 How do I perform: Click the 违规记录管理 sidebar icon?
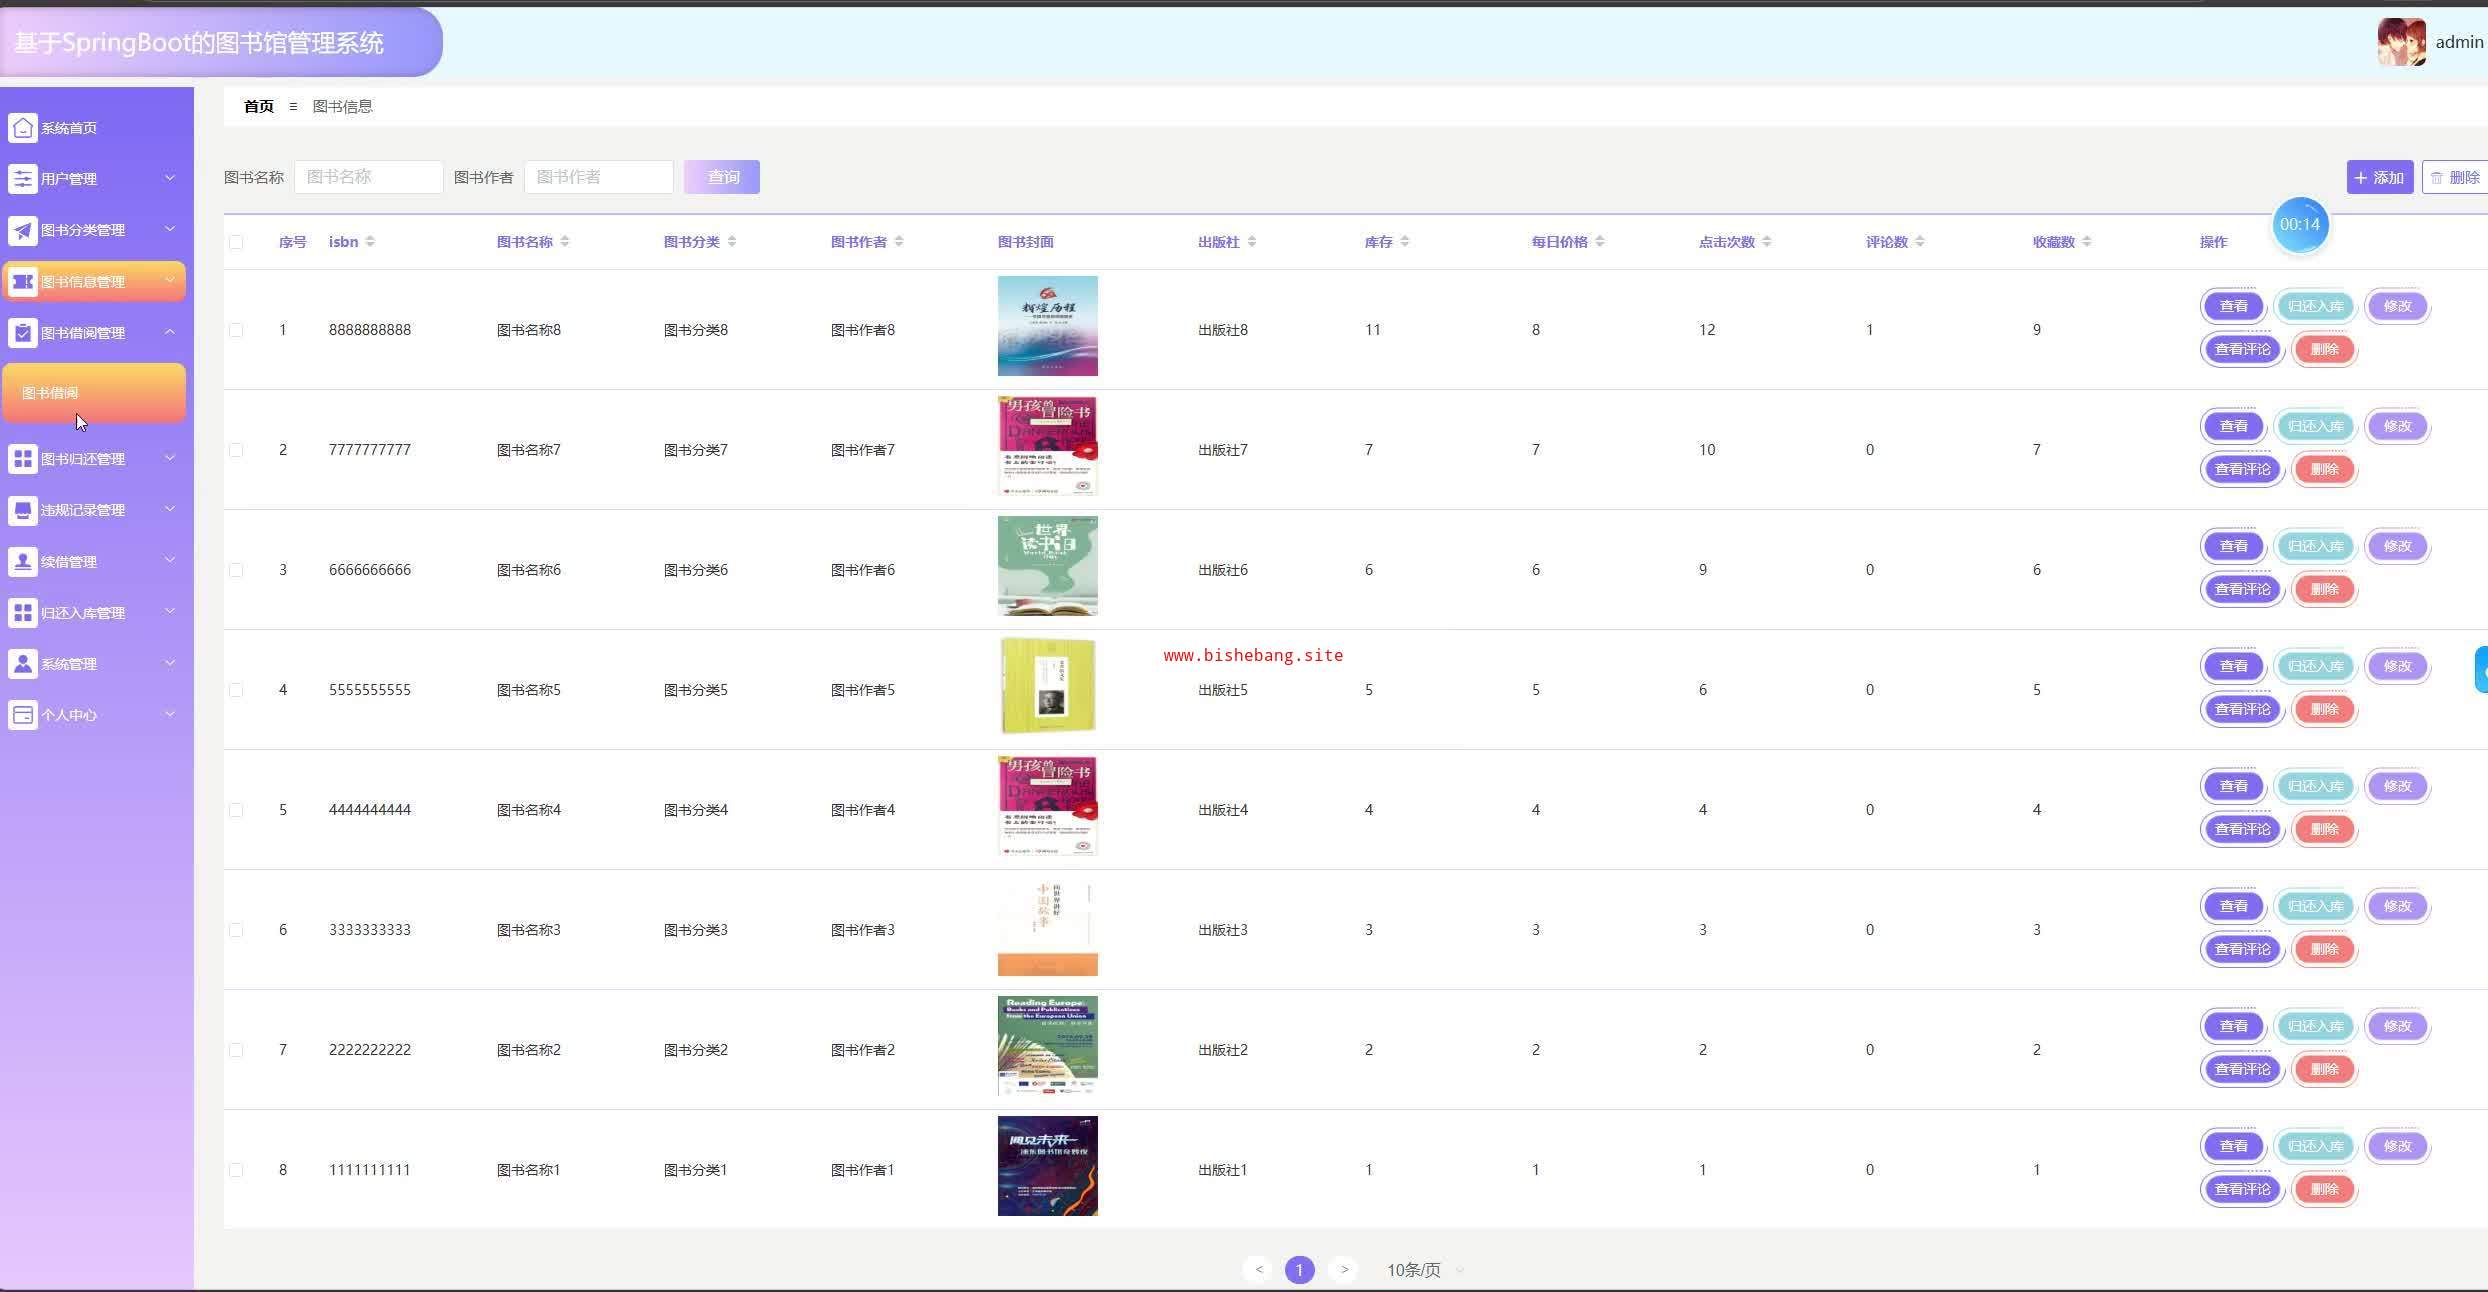[x=23, y=510]
